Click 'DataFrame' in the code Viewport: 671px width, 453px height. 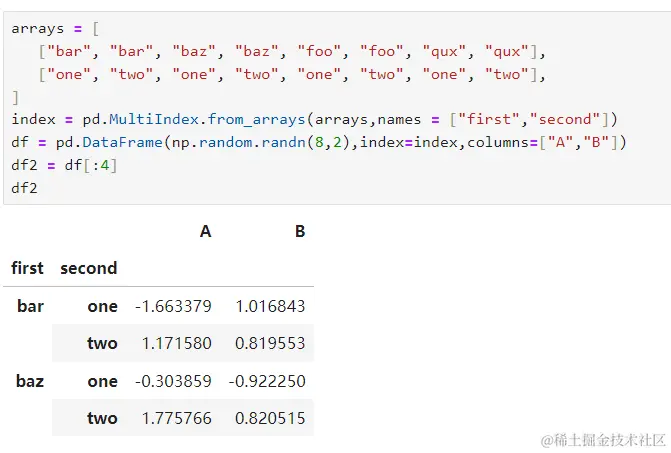click(x=122, y=142)
